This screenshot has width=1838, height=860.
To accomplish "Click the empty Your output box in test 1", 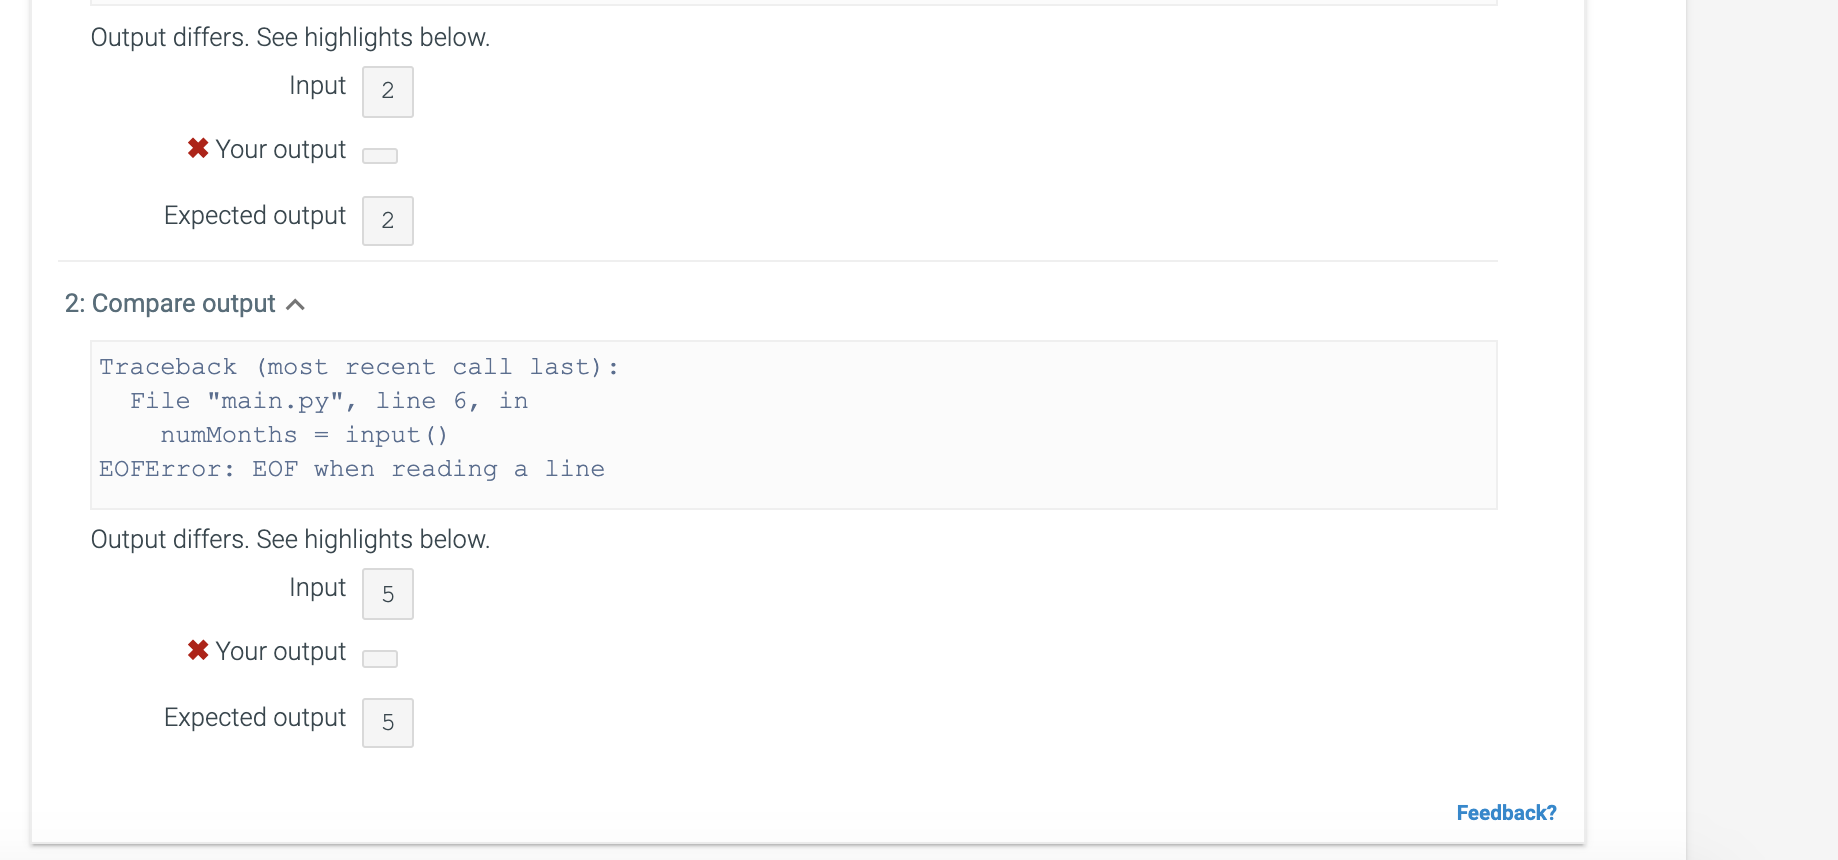I will tap(380, 156).
